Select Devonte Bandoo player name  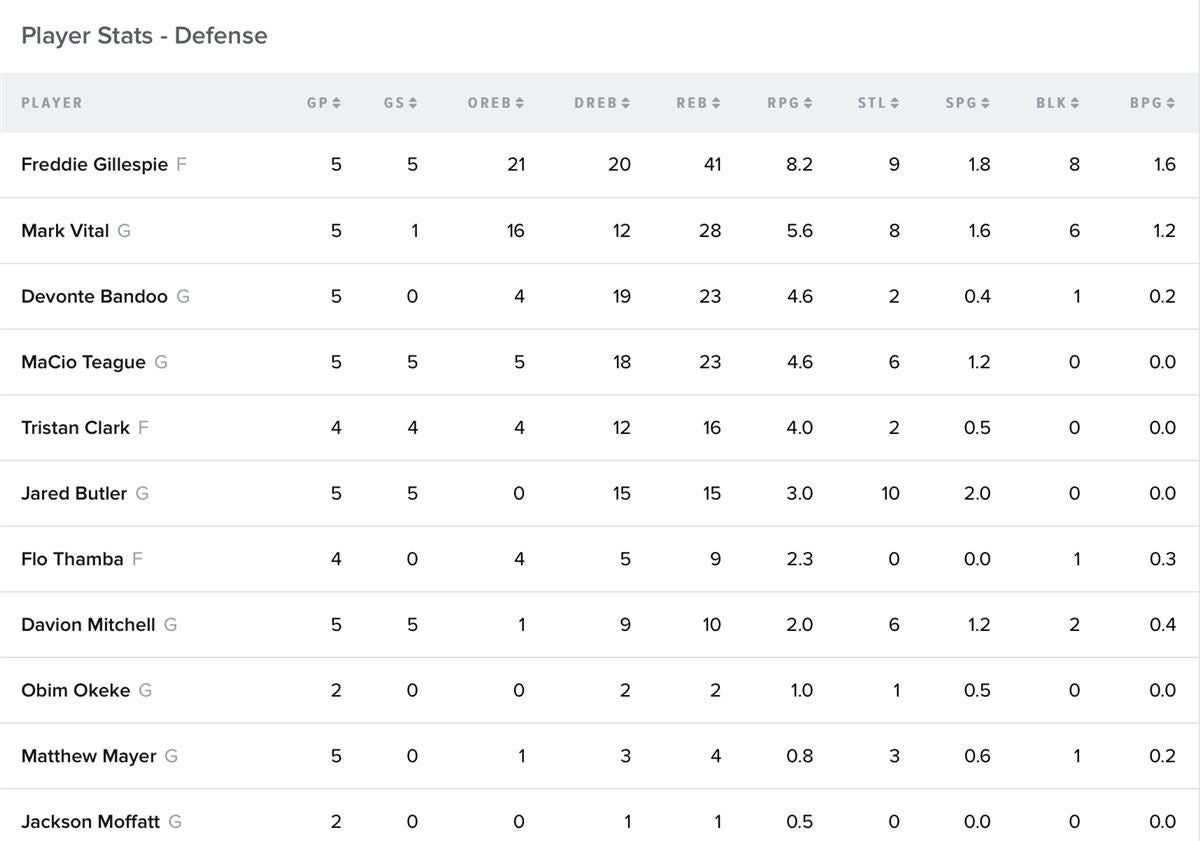94,296
